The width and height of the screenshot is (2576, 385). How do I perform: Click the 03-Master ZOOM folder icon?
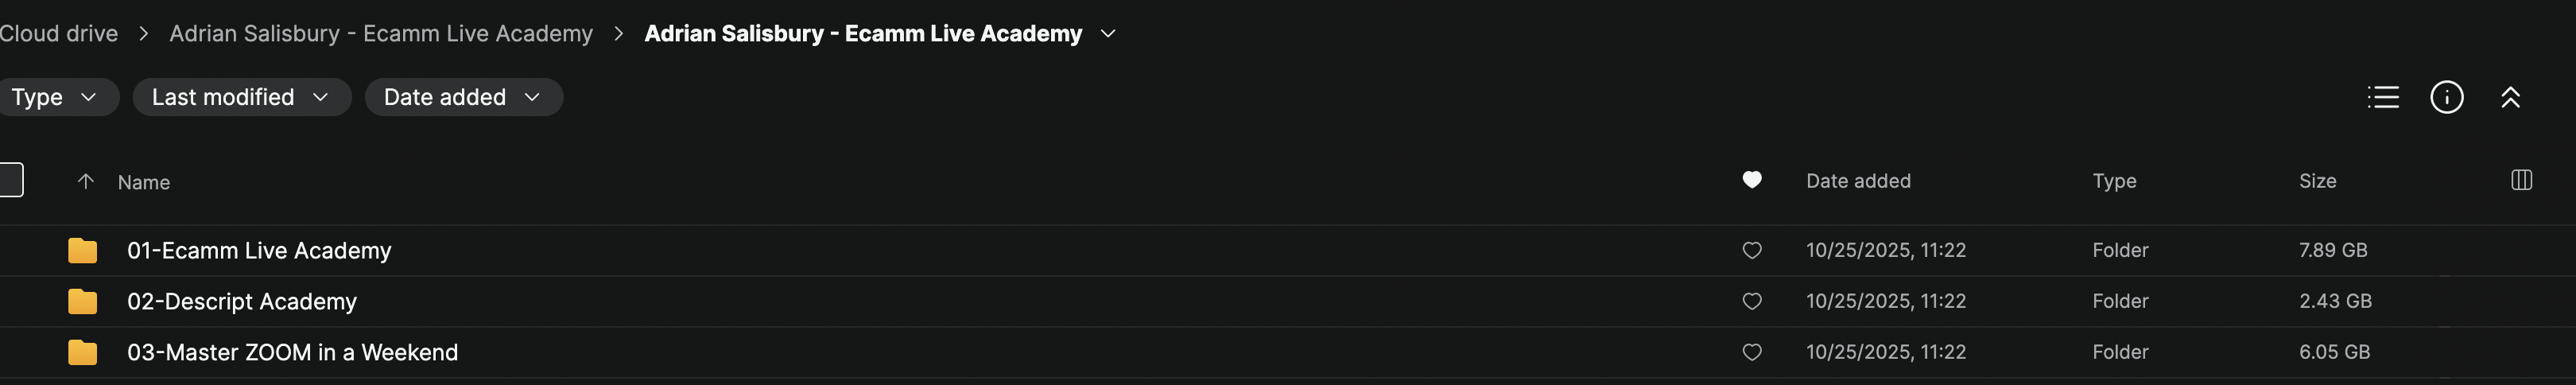(x=82, y=352)
